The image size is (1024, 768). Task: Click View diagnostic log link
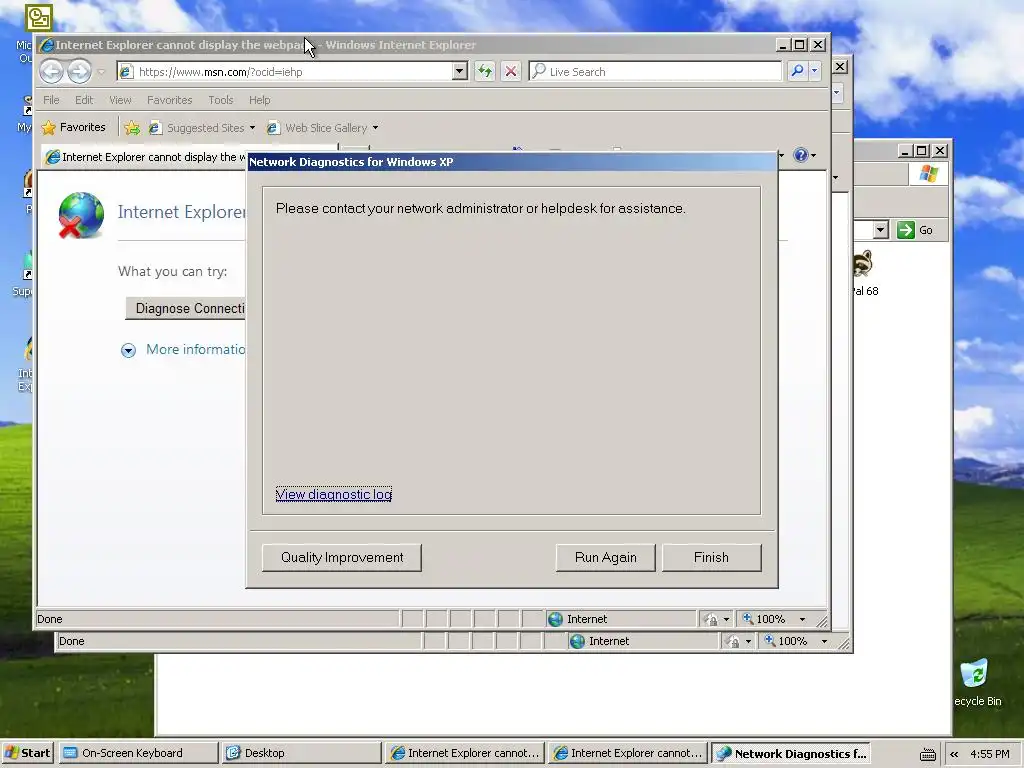coord(334,494)
